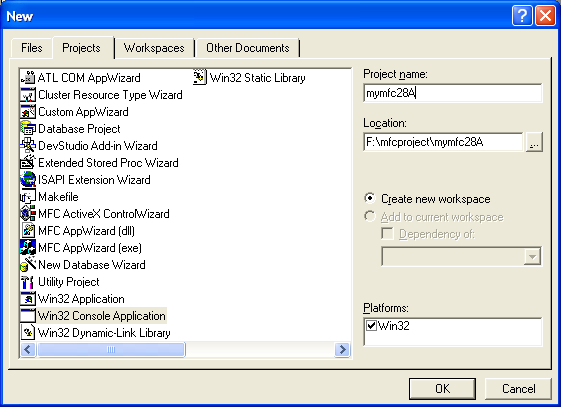Screen dimensions: 561x407
Task: Select the ATL COM AppWizard icon
Action: pos(28,78)
